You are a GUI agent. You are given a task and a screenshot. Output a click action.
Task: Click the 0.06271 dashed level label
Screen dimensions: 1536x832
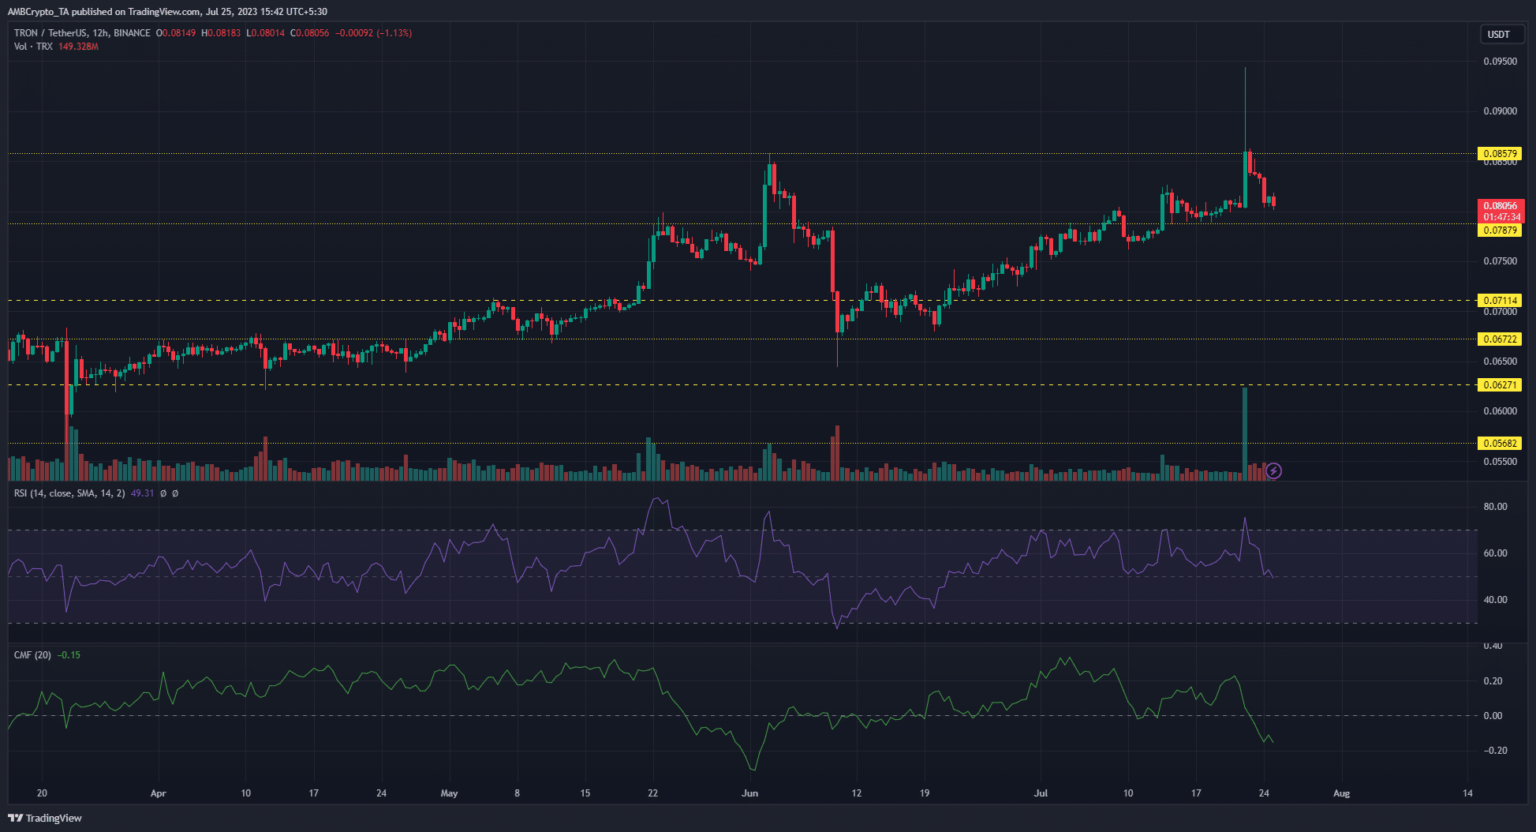coord(1499,385)
